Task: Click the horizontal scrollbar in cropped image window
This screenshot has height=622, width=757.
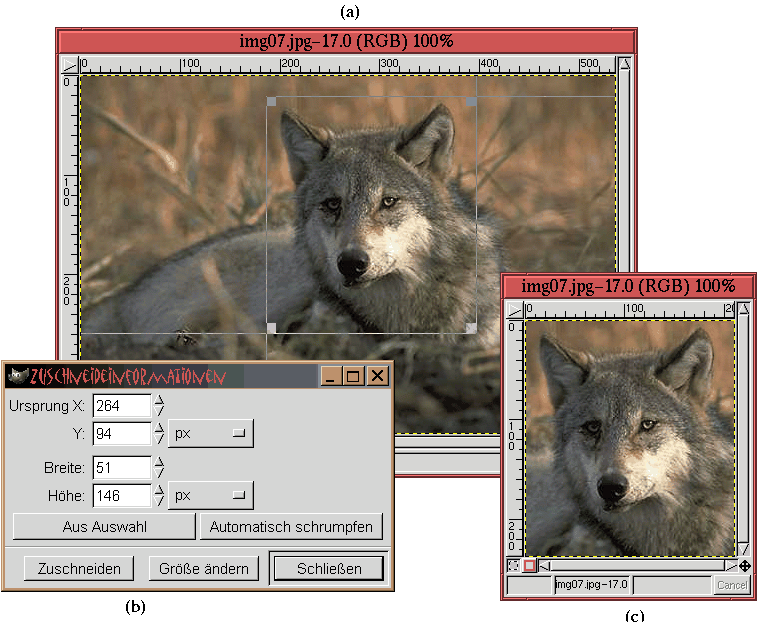Action: point(630,566)
